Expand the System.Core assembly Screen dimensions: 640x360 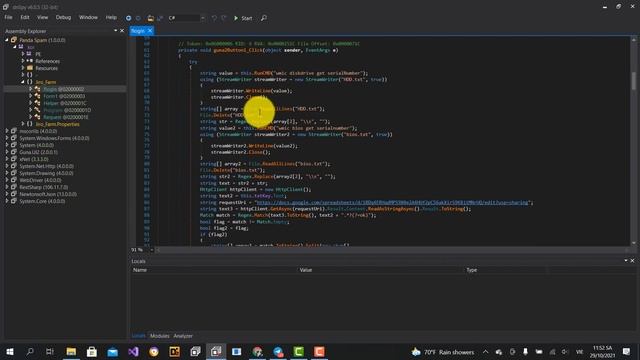(x=7, y=201)
